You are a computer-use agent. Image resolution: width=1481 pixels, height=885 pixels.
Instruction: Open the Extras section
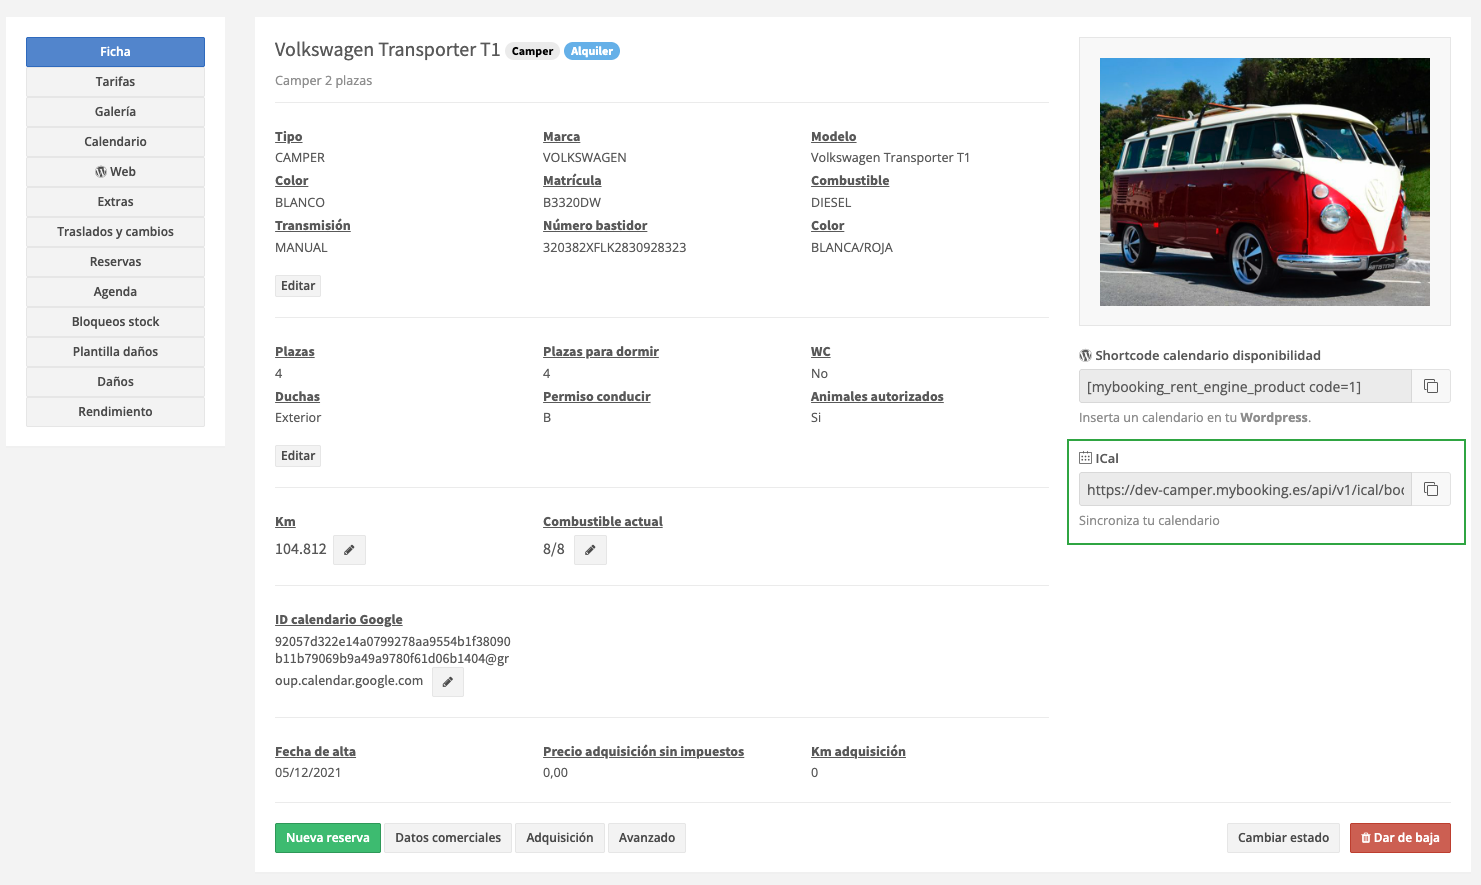[x=115, y=202]
